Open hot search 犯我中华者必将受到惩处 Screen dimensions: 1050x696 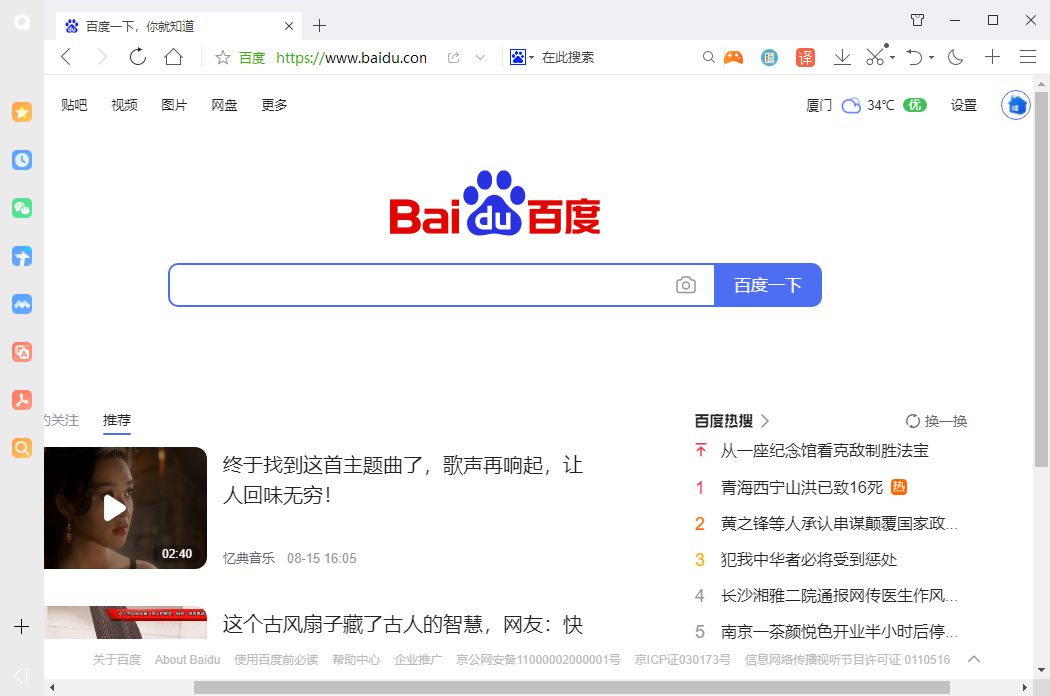pos(808,559)
